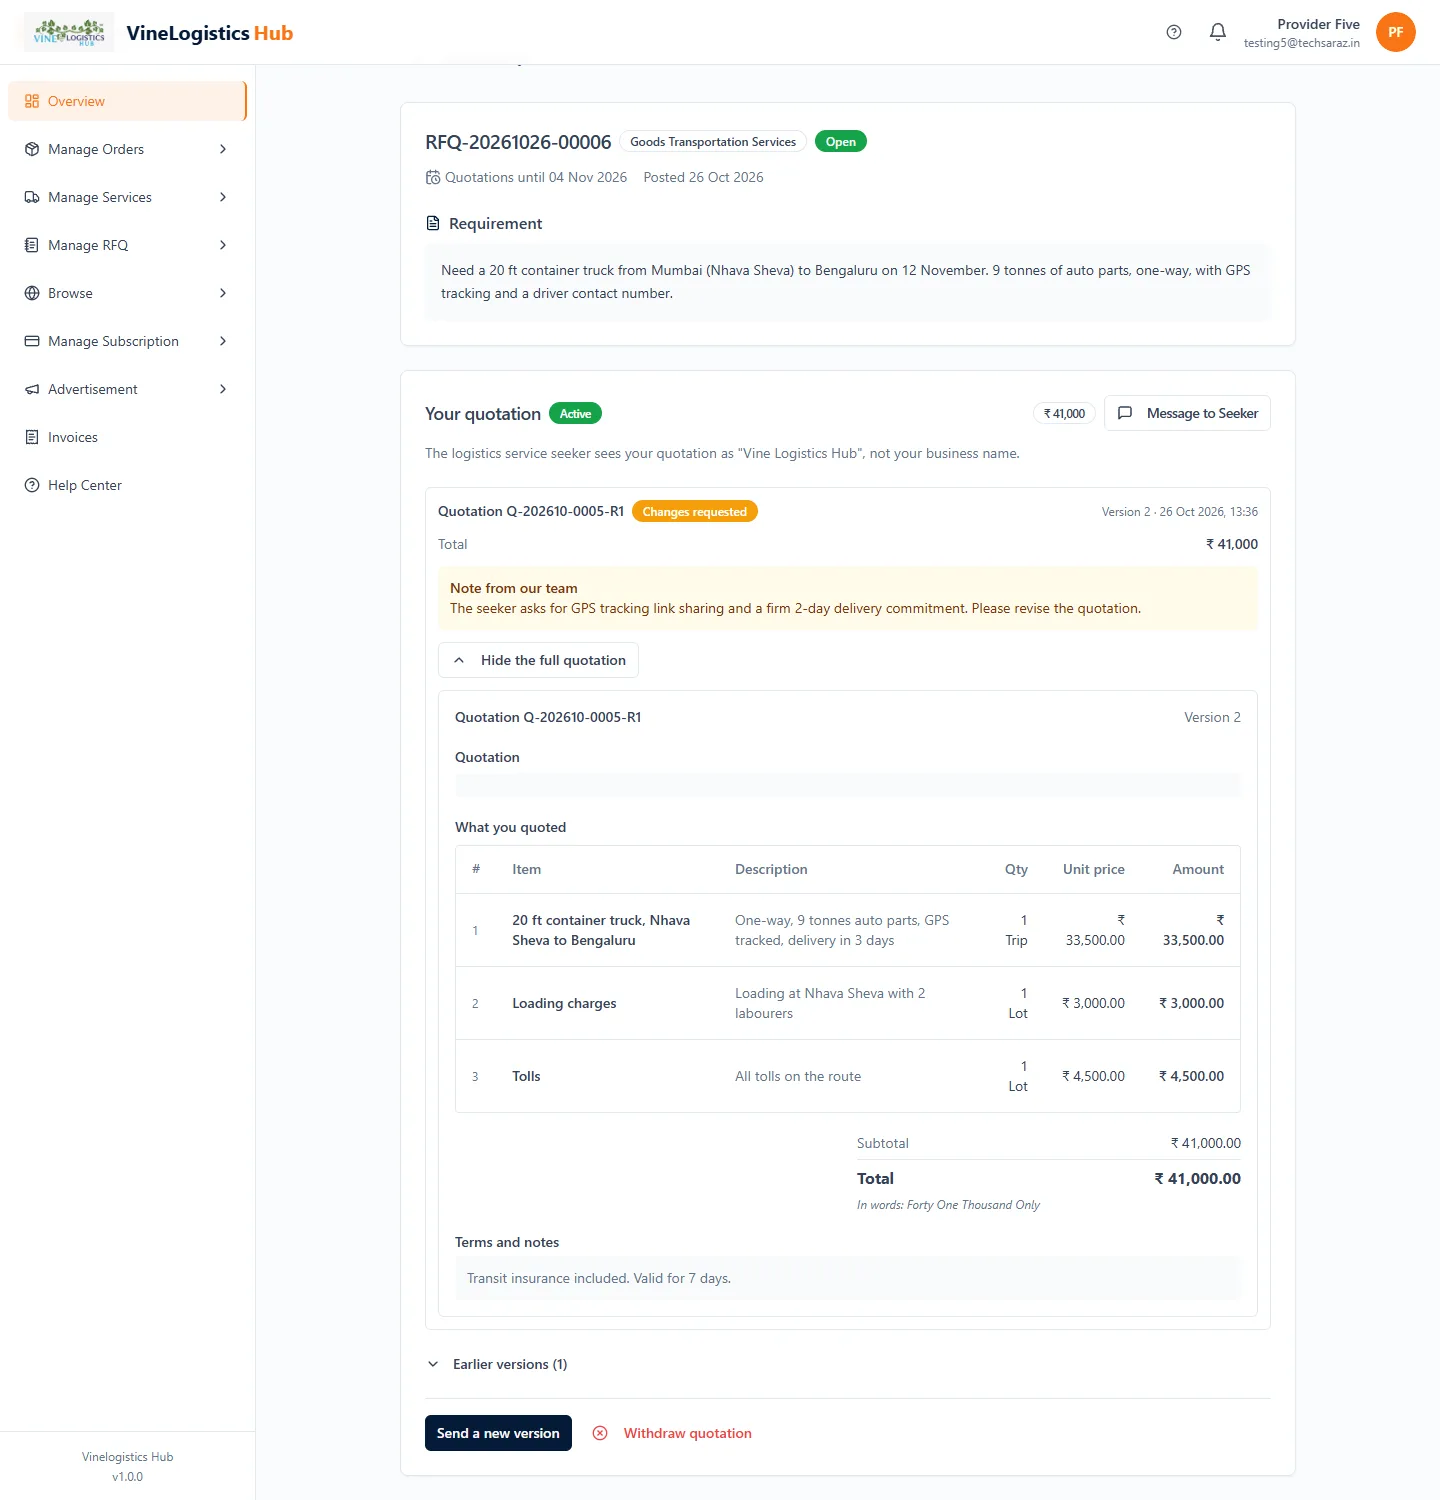
Task: Expand the Browse chevron
Action: 223,293
